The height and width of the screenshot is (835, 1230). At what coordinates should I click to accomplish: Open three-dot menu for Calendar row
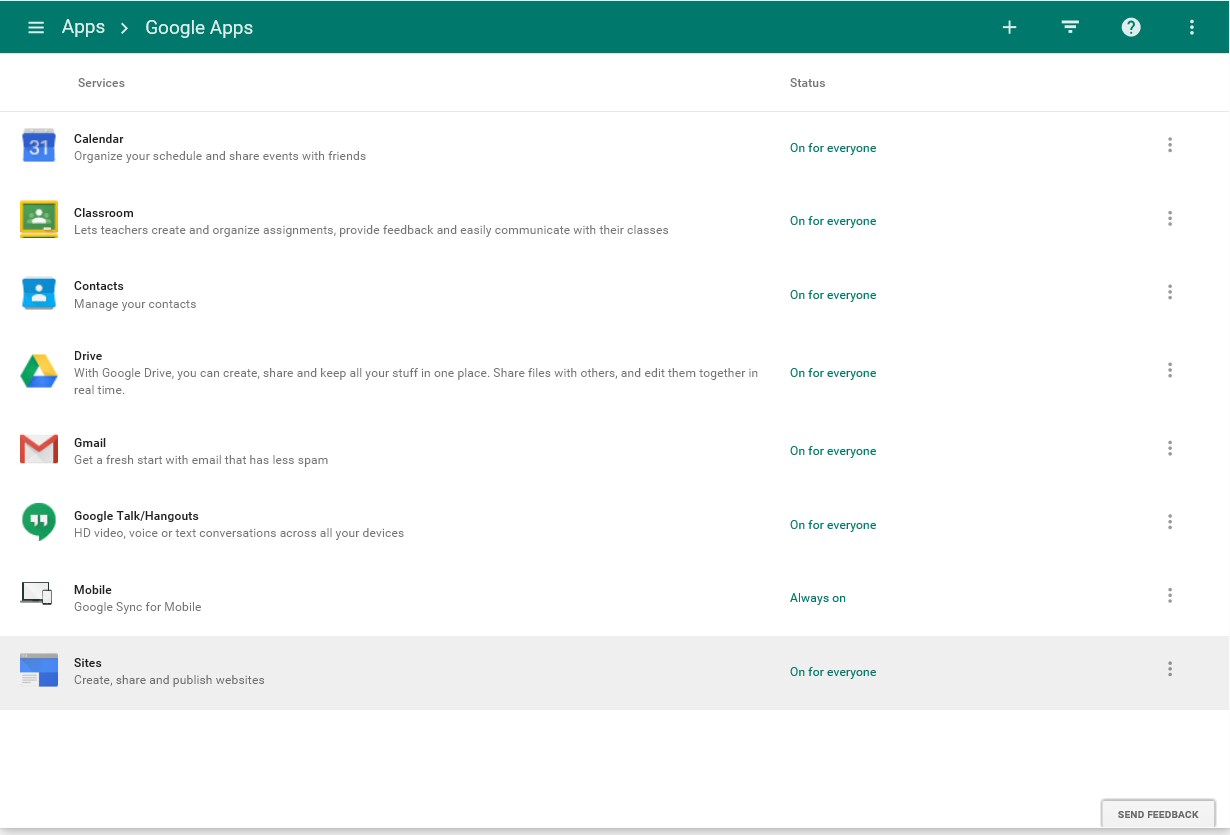point(1170,145)
